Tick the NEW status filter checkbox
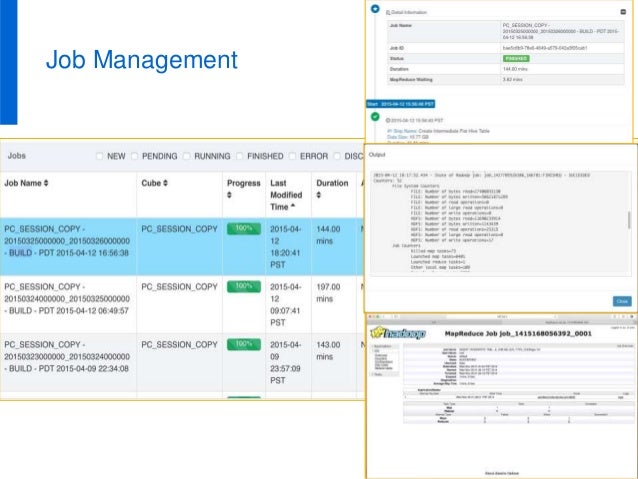Viewport: 638px width, 479px height. 99,156
